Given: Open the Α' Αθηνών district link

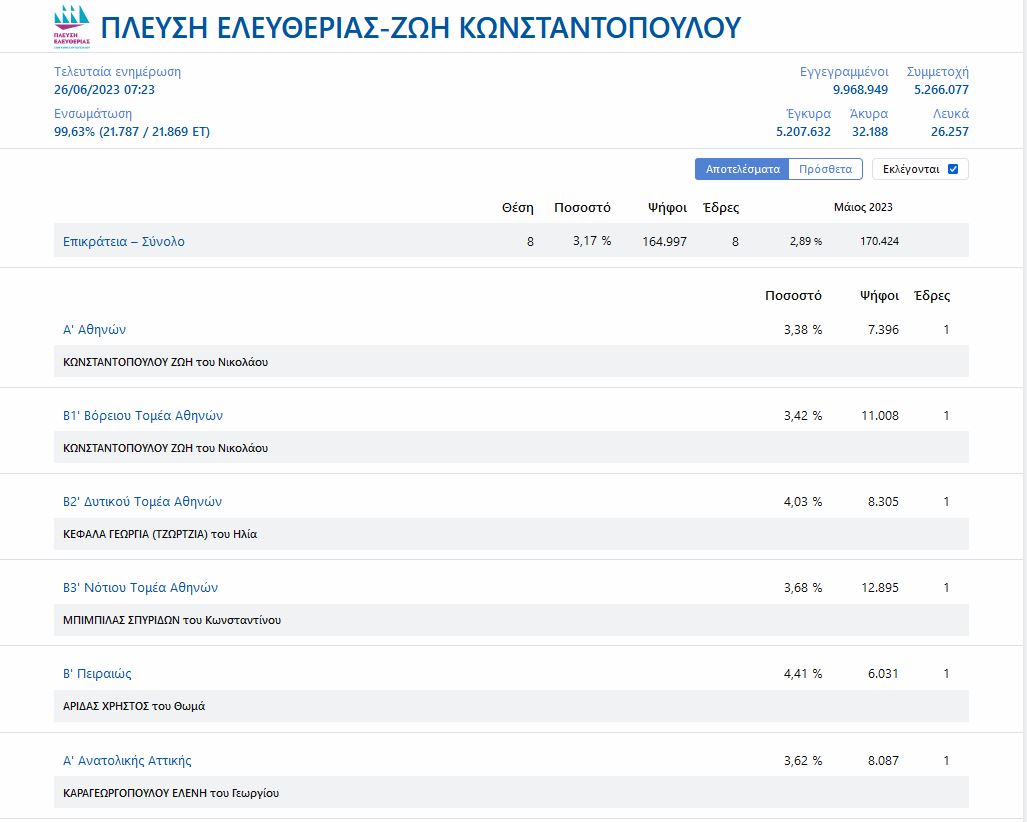Looking at the screenshot, I should click(x=94, y=329).
